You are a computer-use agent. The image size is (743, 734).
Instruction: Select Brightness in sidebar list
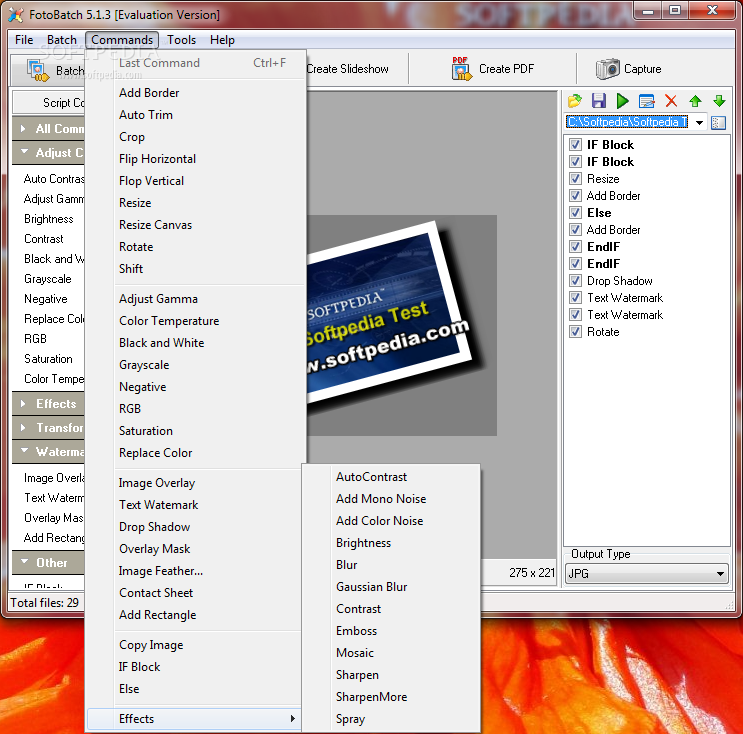pos(49,219)
